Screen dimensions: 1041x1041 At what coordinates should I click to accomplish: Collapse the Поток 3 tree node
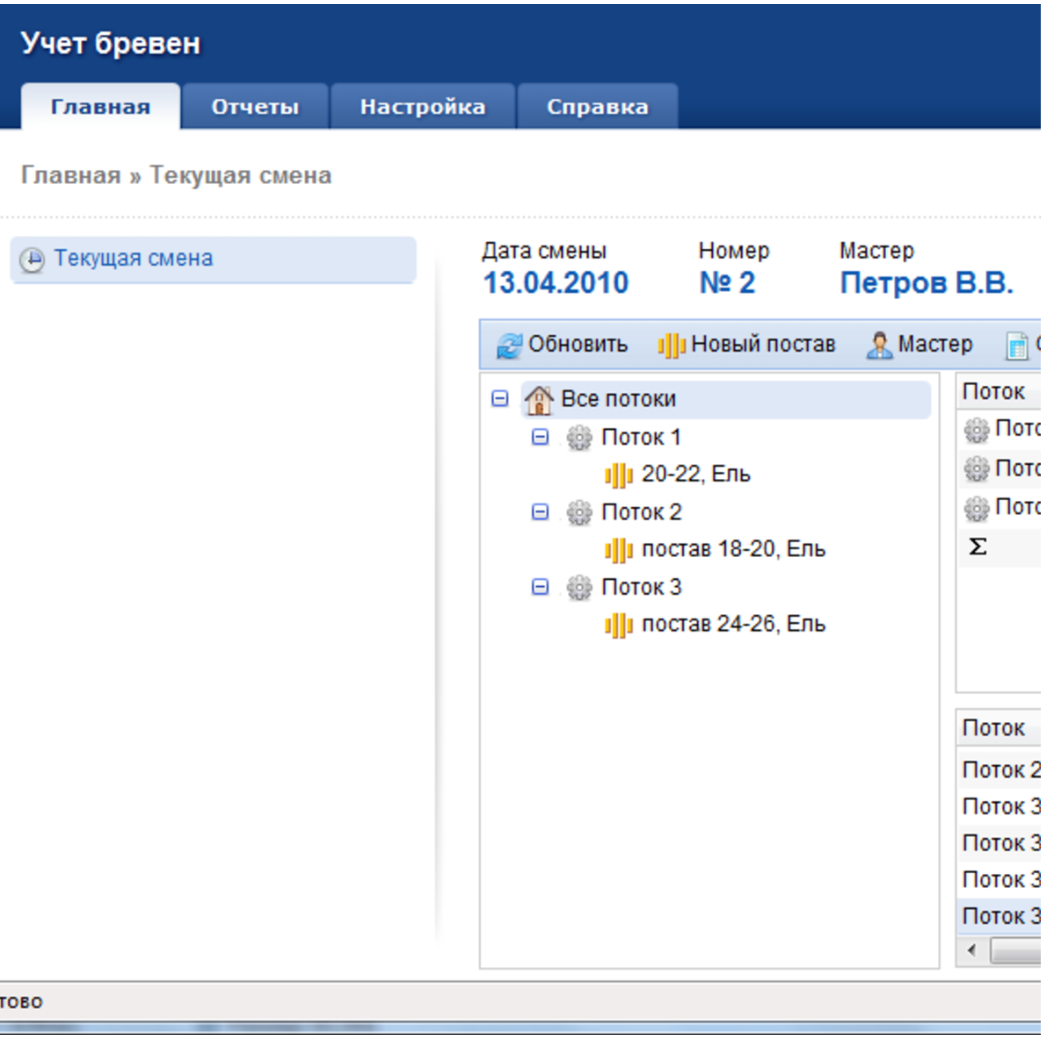click(540, 587)
